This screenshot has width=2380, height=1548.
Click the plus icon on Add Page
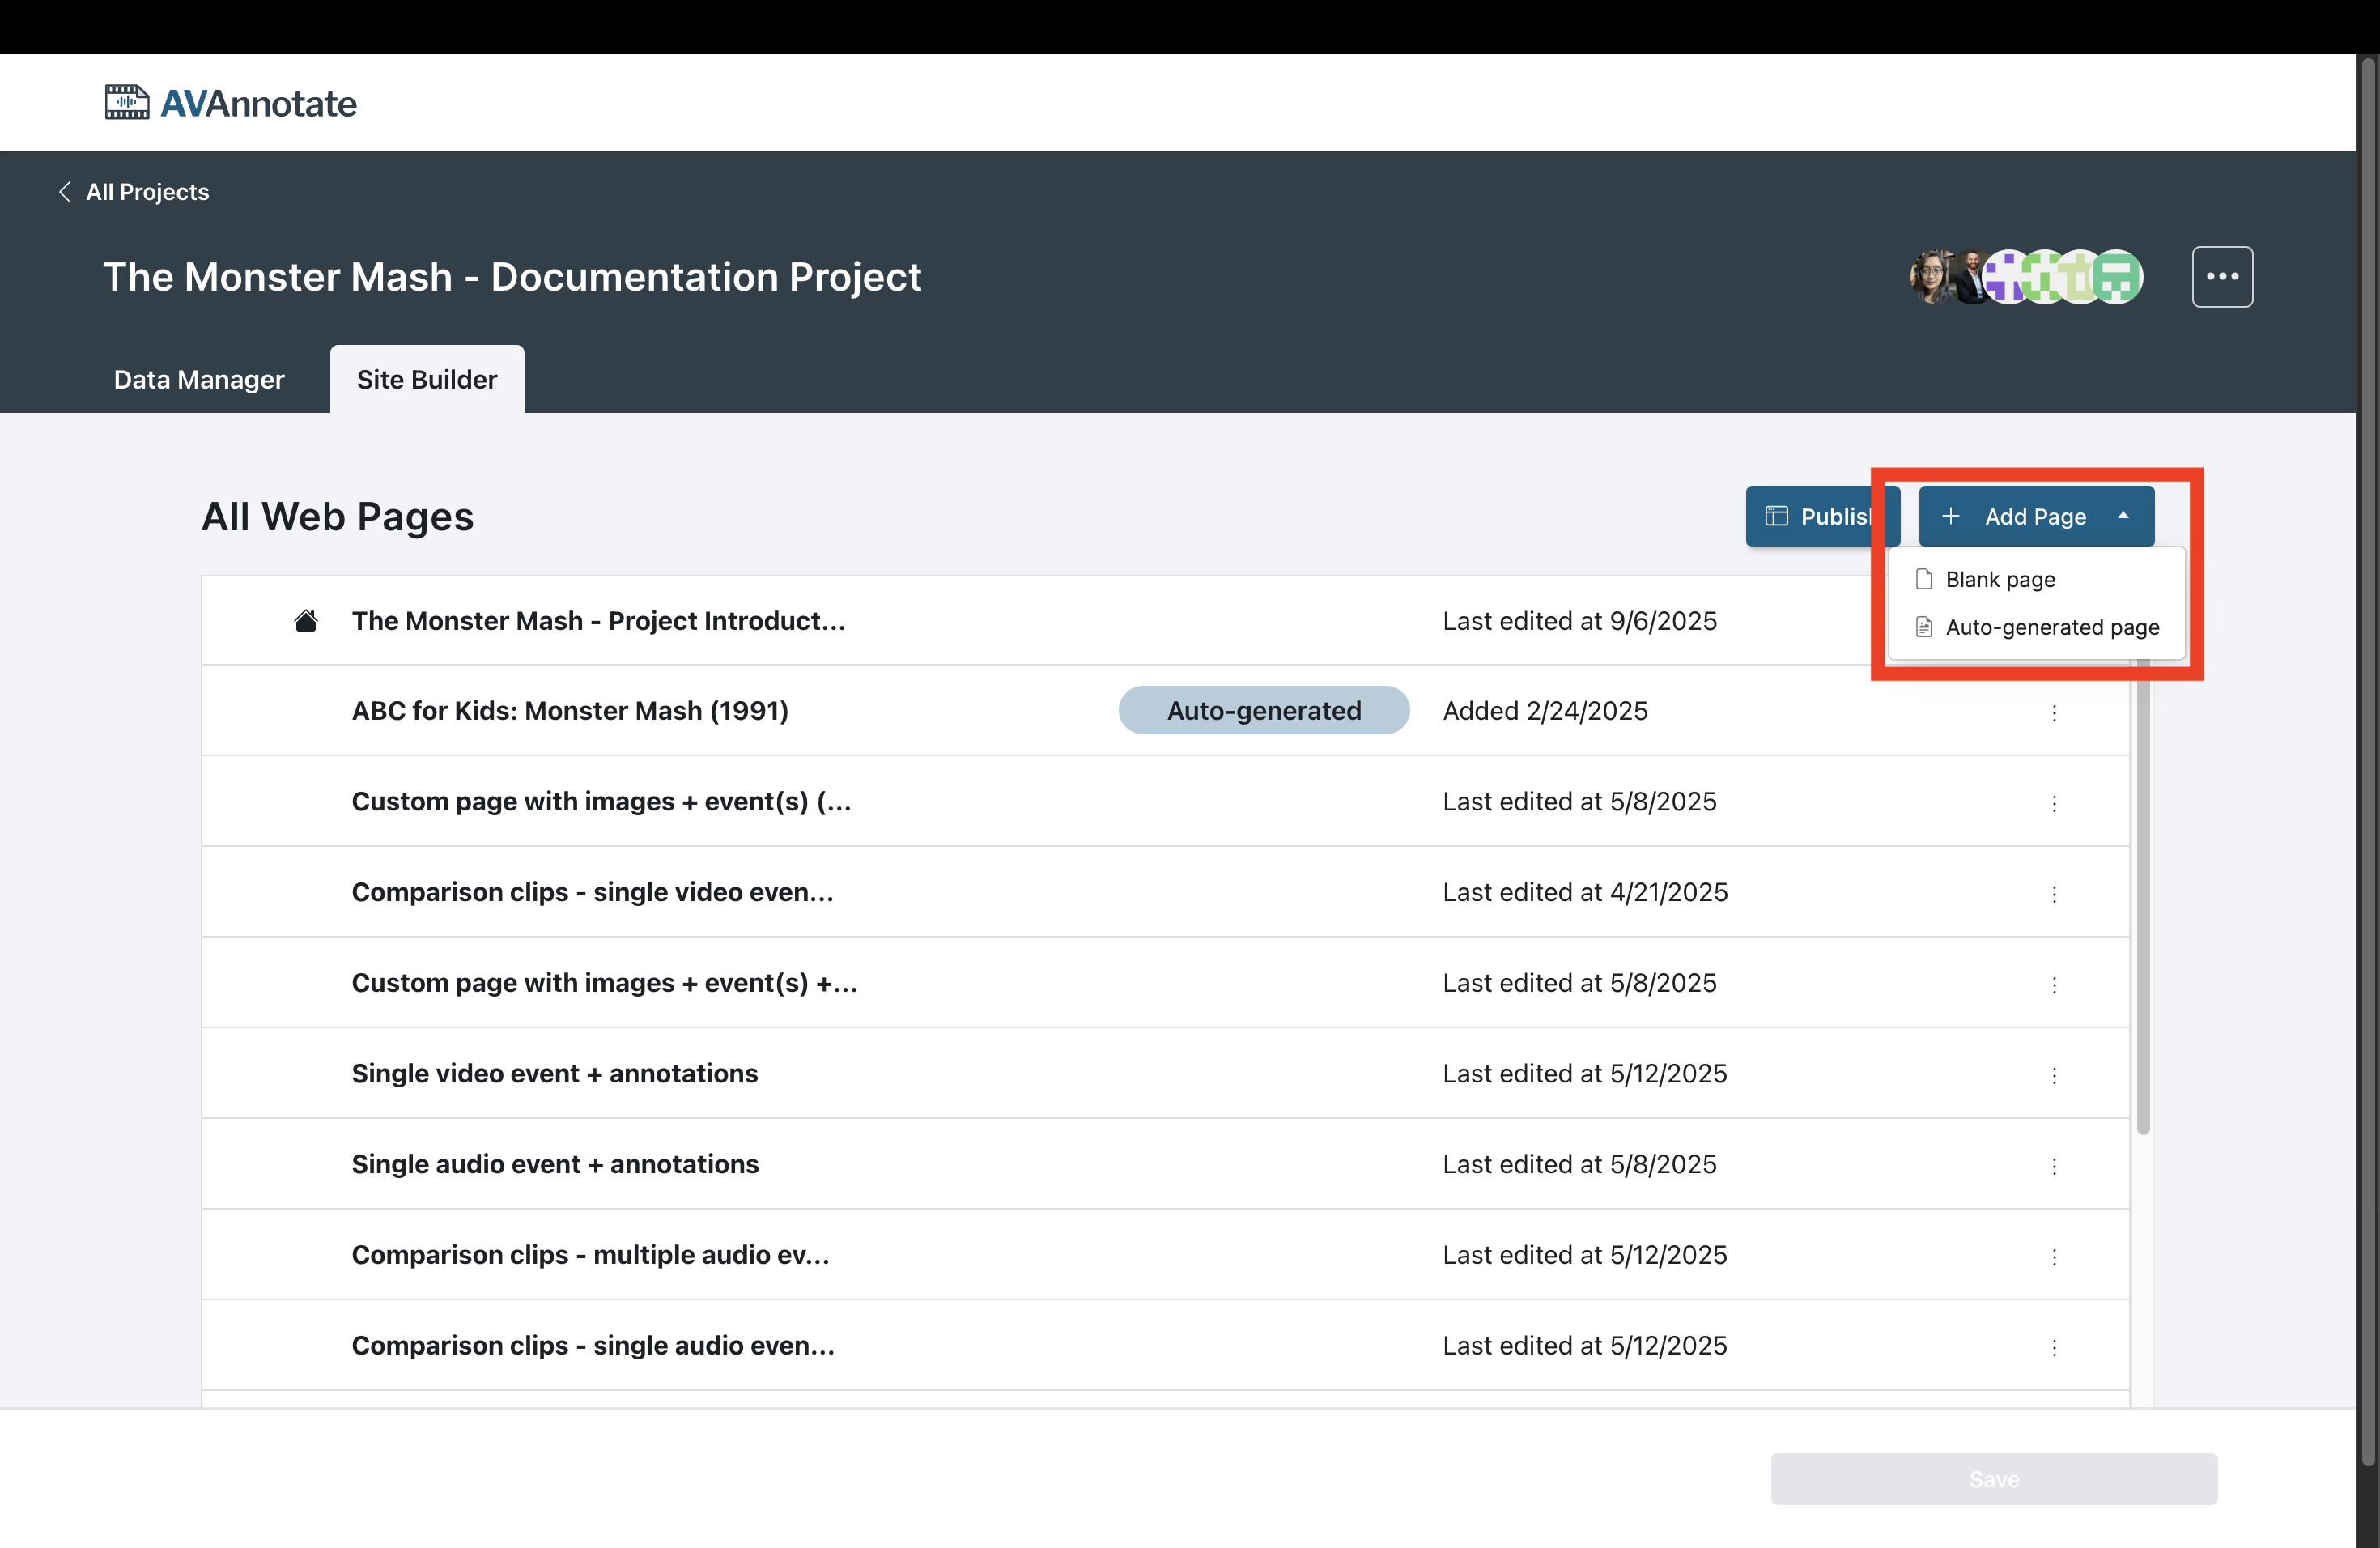[1950, 516]
